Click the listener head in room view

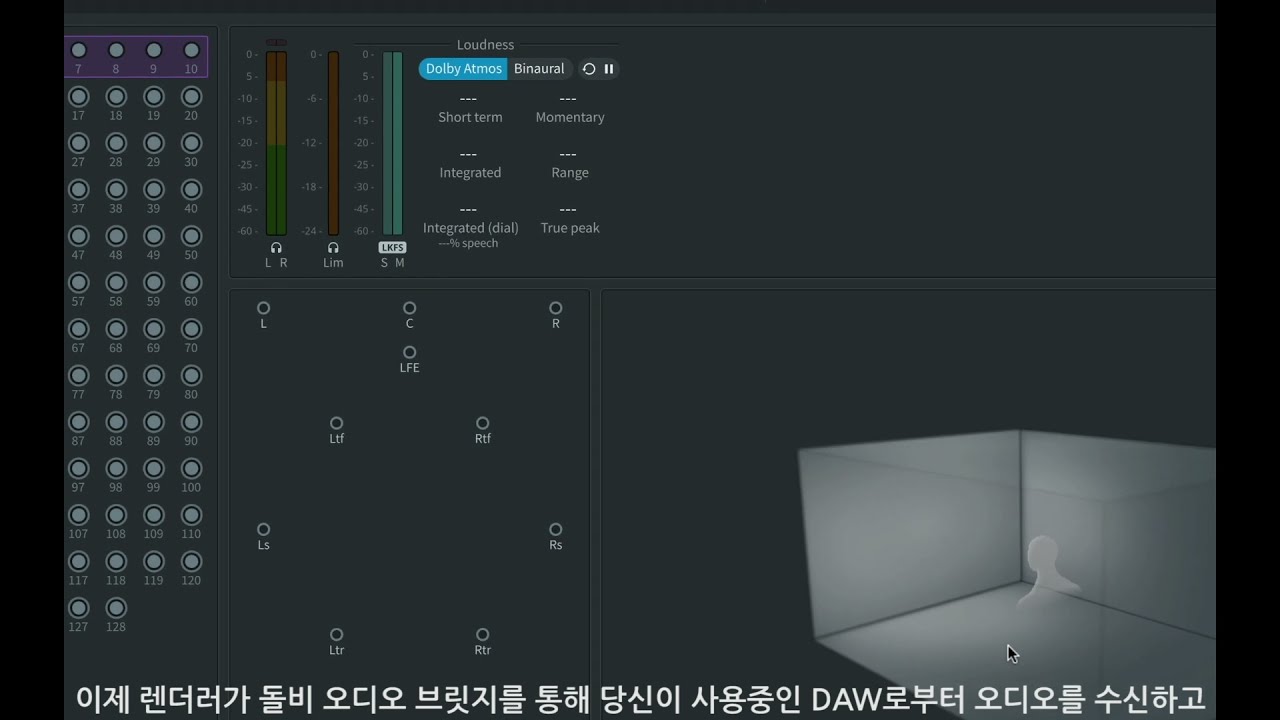(1046, 570)
